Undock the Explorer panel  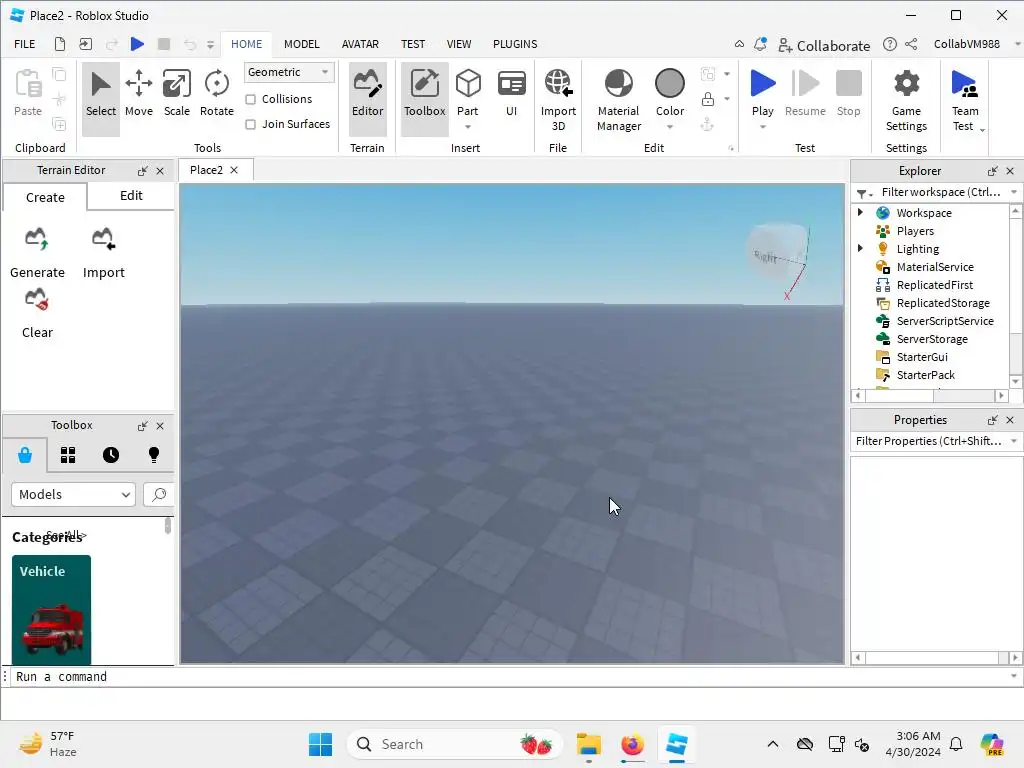992,170
